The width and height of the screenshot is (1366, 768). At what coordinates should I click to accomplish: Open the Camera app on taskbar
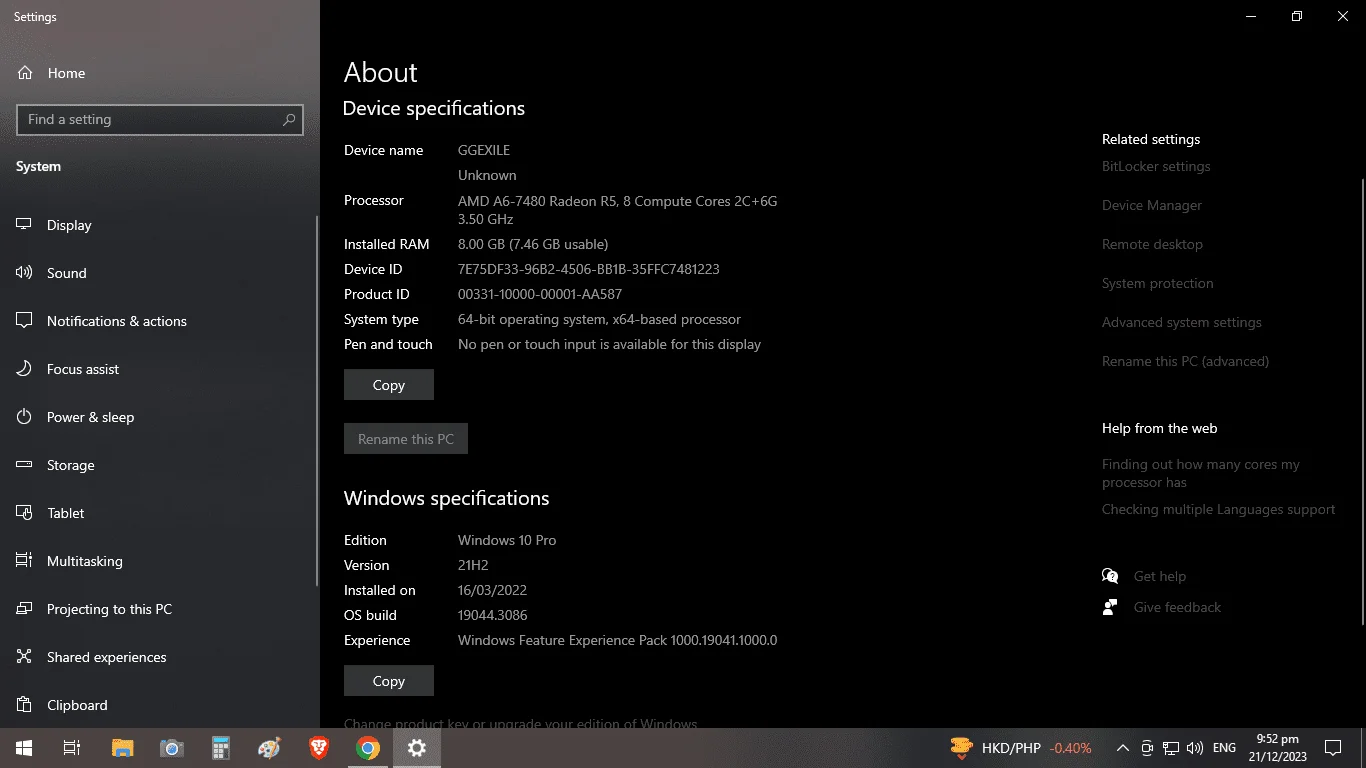(x=171, y=748)
